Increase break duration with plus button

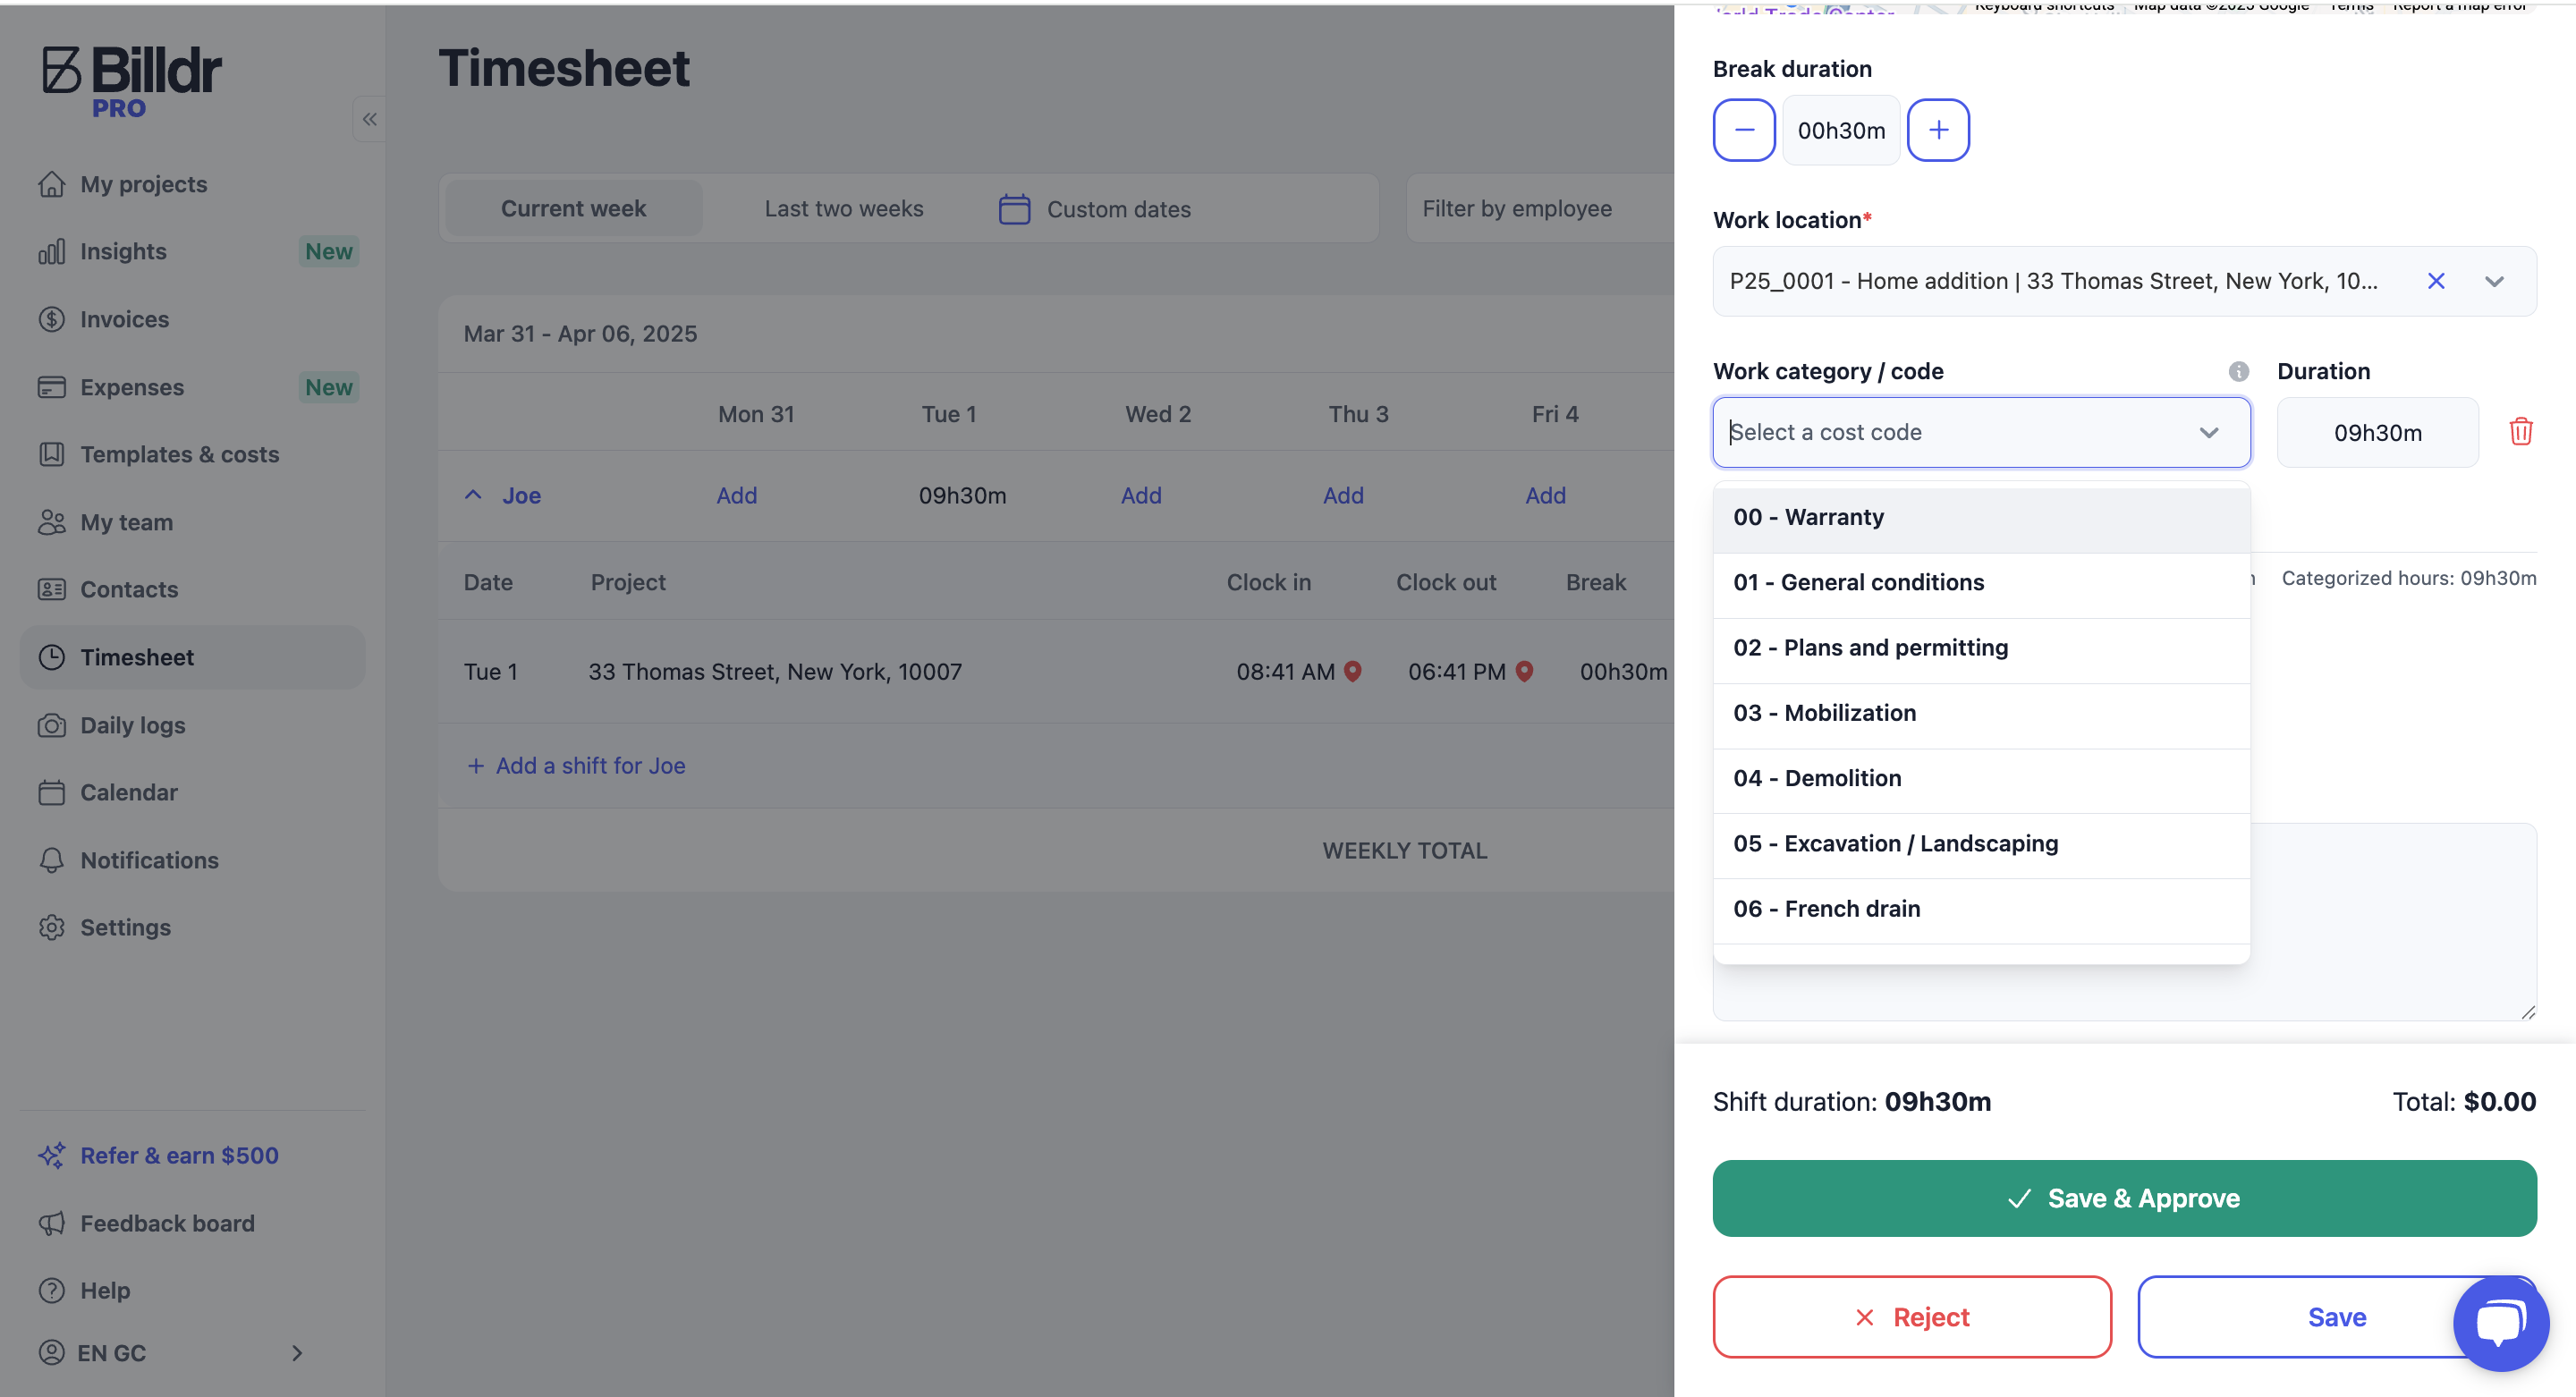[x=1938, y=130]
